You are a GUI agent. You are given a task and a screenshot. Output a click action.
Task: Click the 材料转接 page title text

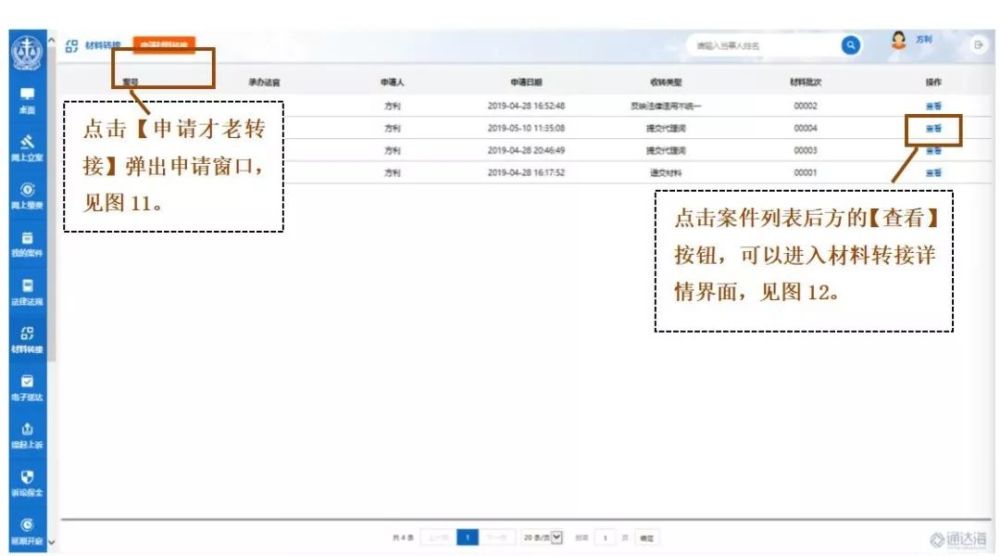point(103,45)
